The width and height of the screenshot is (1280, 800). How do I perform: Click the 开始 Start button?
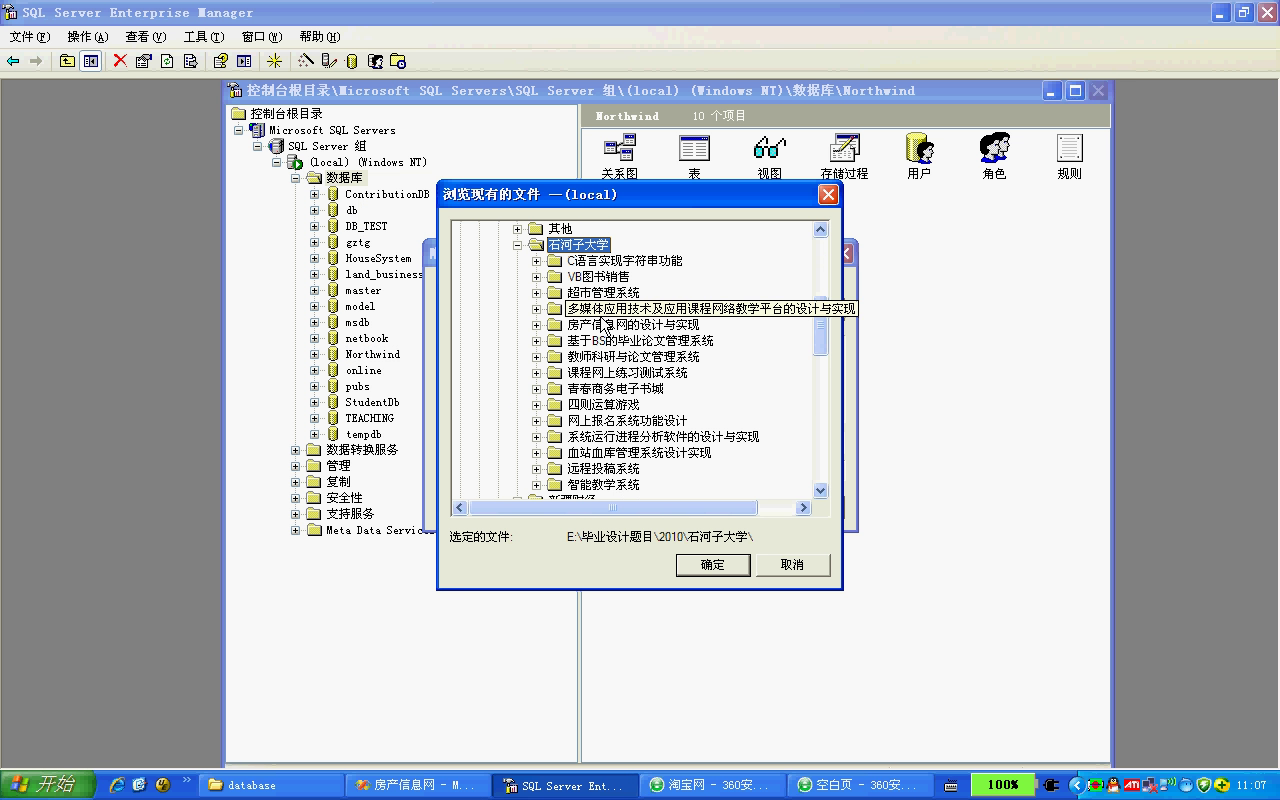click(48, 785)
